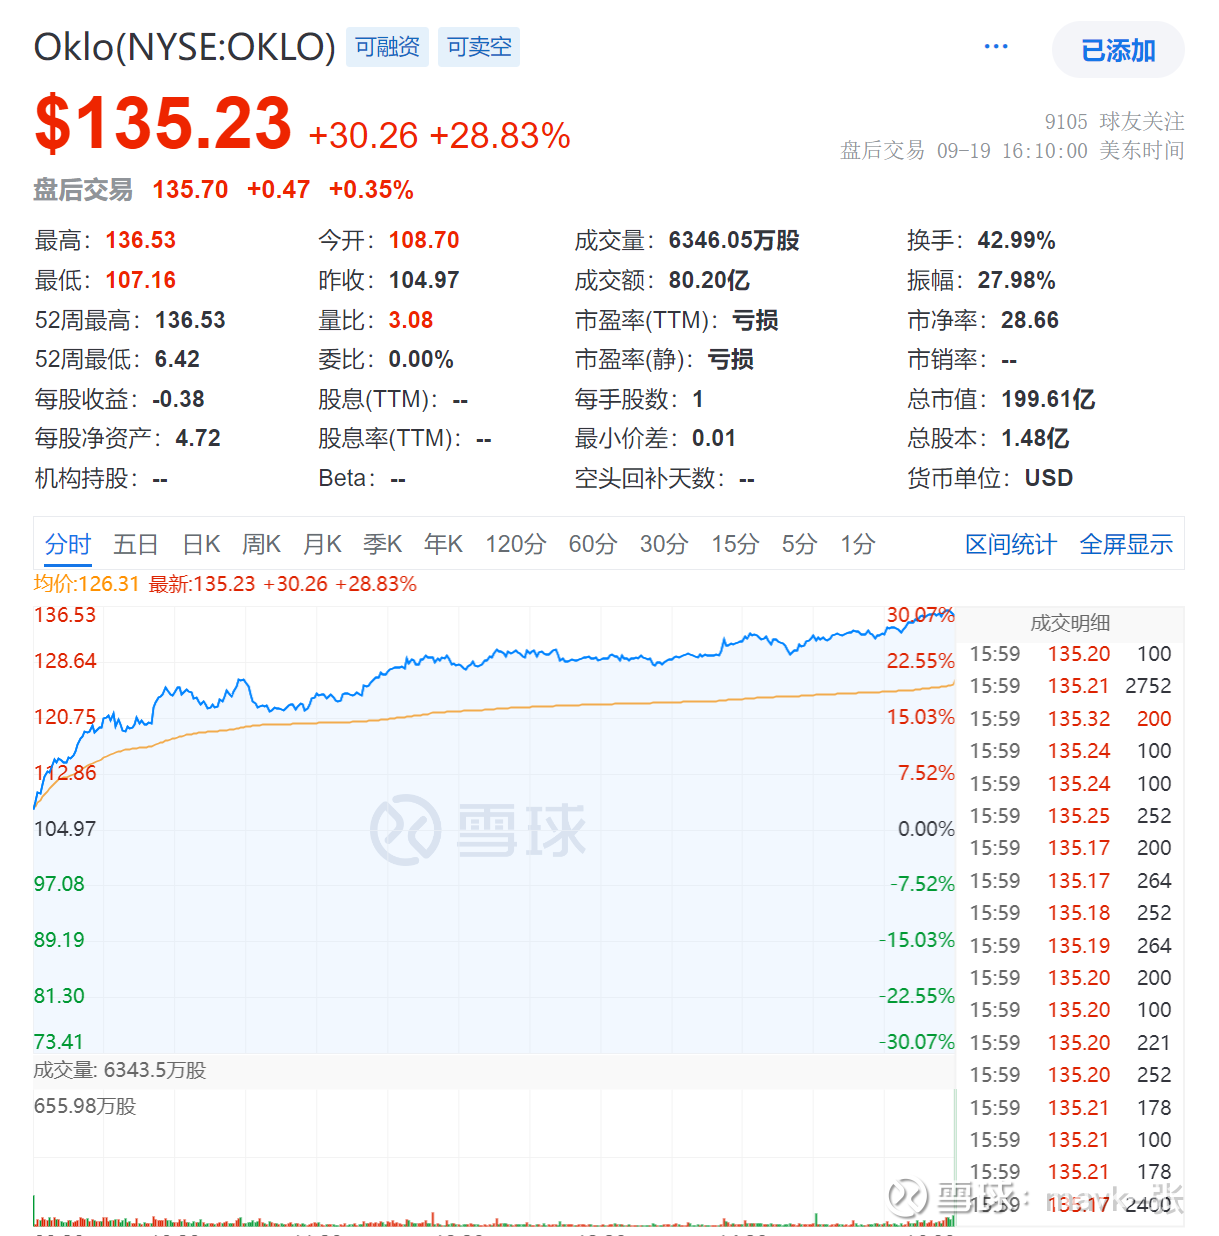Select the 季K chart tab
Image resolution: width=1219 pixels, height=1236 pixels.
click(382, 544)
